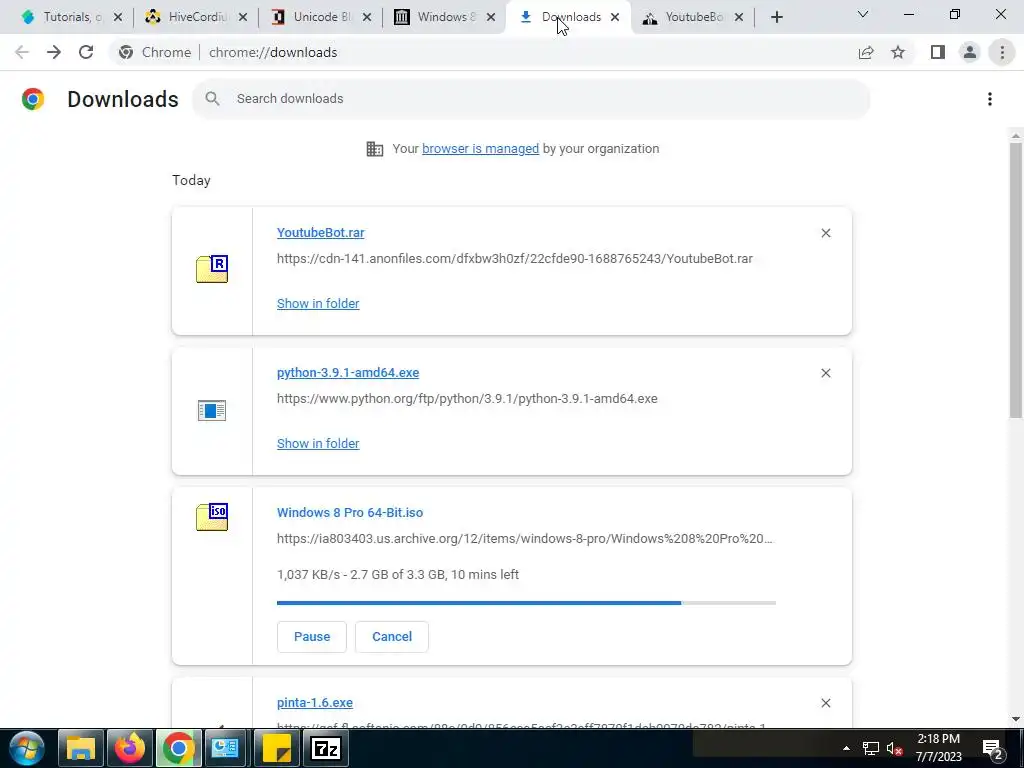Viewport: 1024px width, 768px height.
Task: Open the sticky notes taskbar icon
Action: point(276,748)
